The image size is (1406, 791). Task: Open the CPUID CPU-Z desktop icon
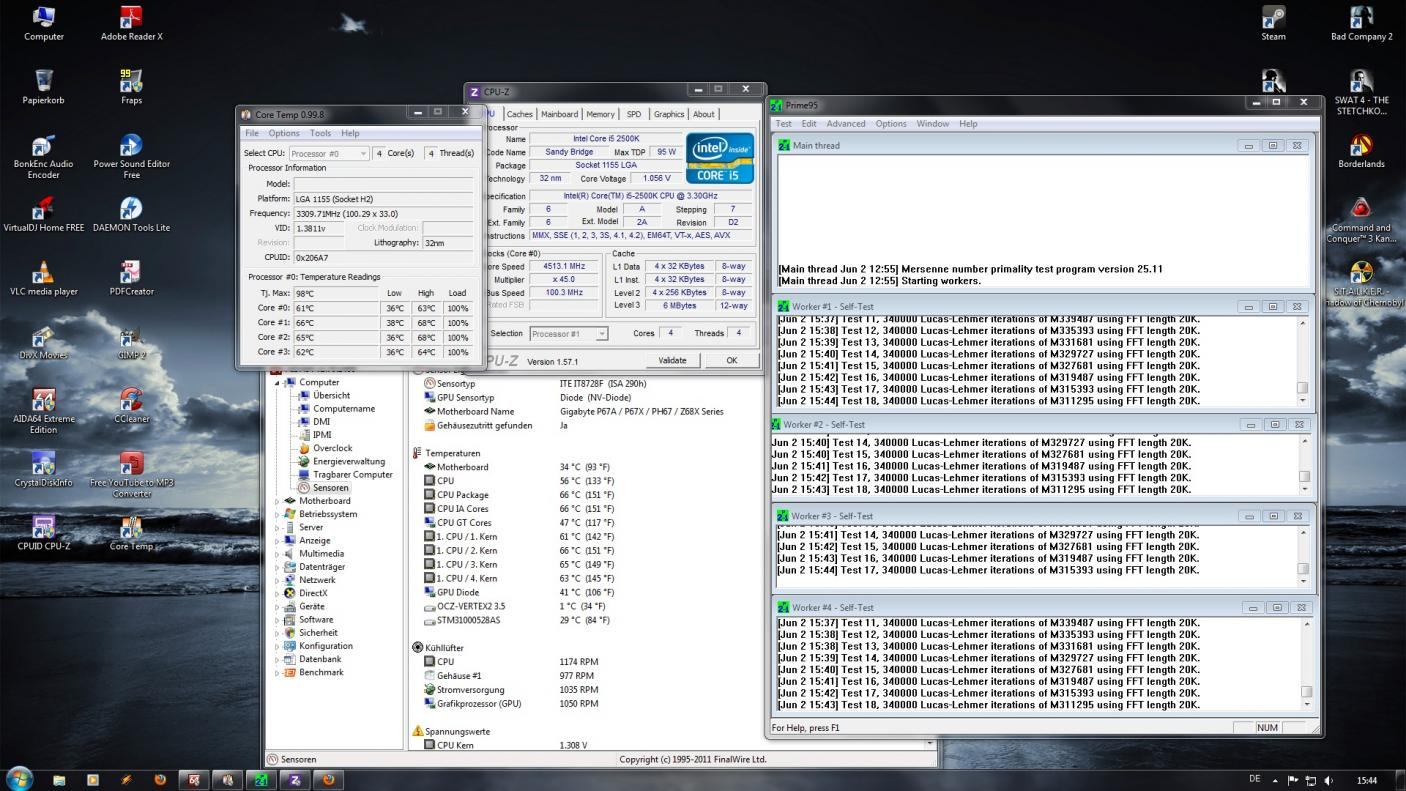[x=43, y=534]
